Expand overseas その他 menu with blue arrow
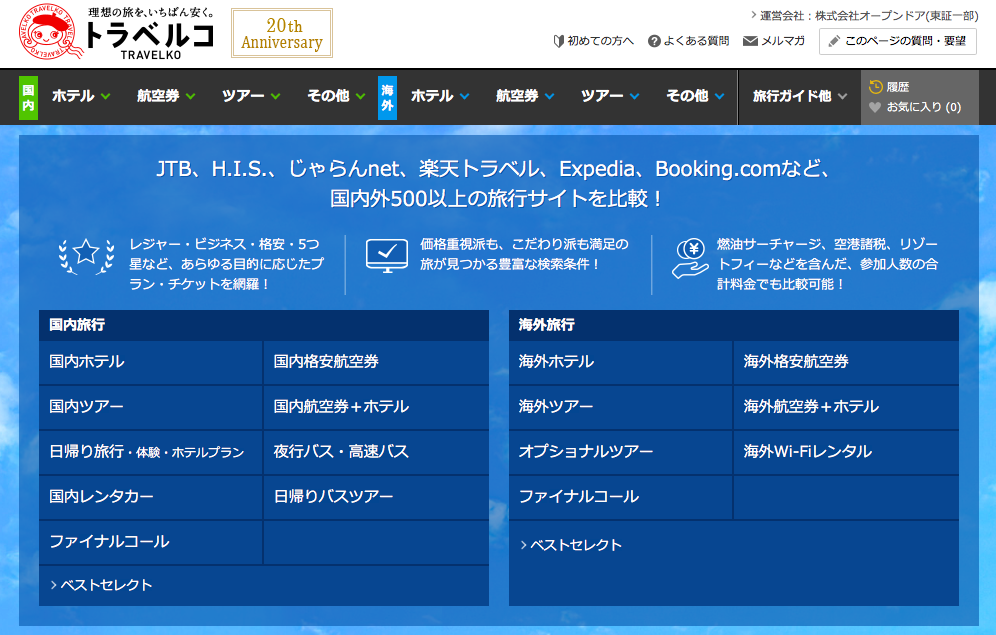The image size is (996, 635). point(696,96)
